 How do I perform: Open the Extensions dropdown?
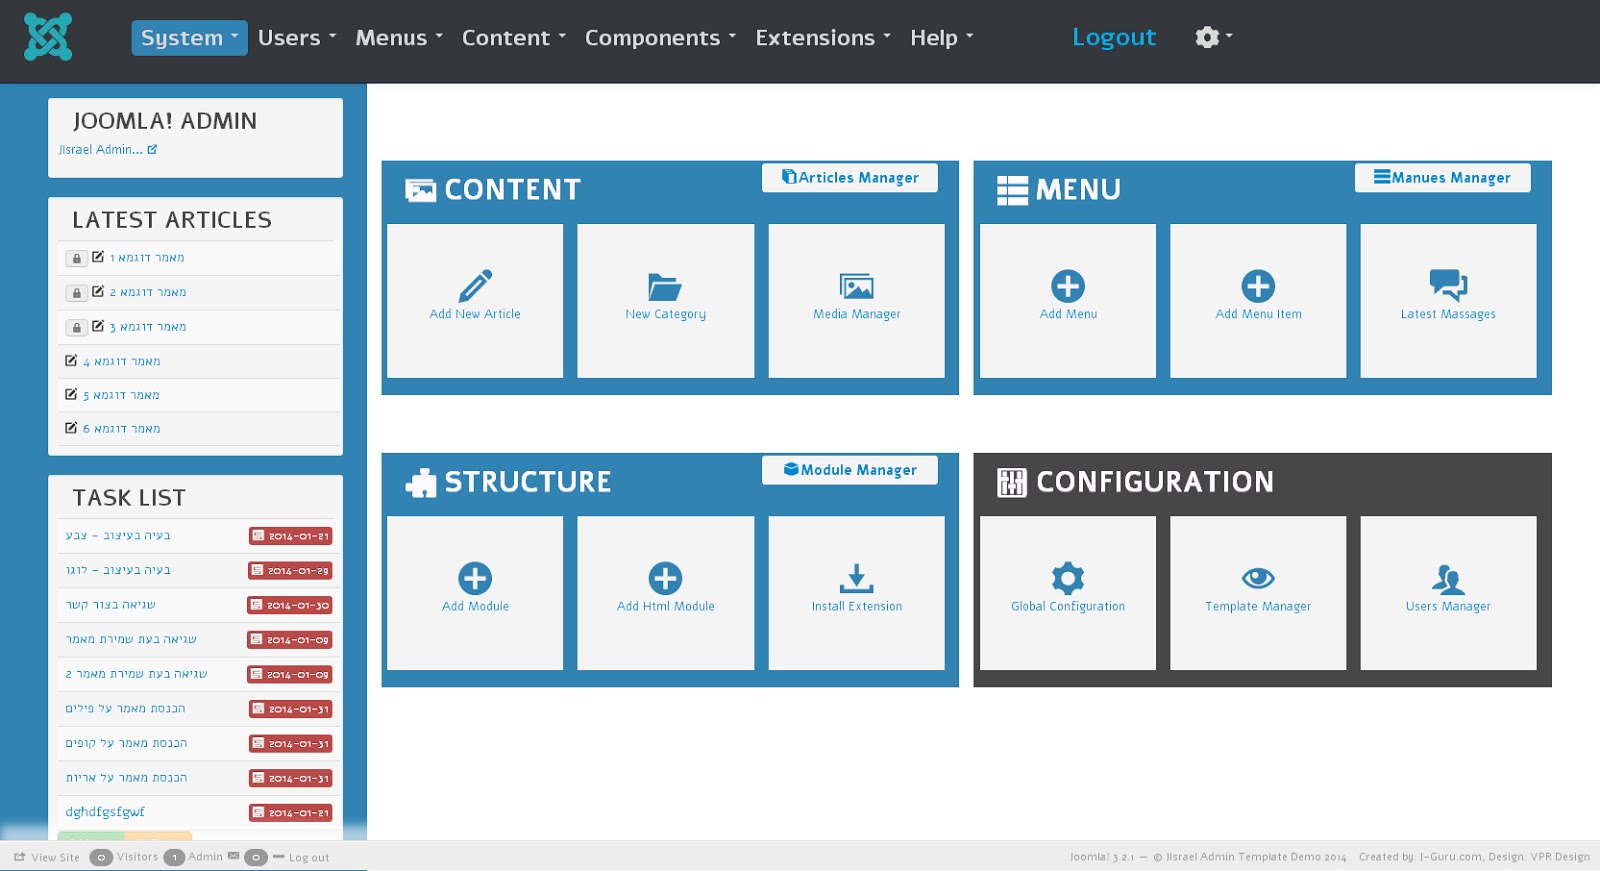click(823, 38)
